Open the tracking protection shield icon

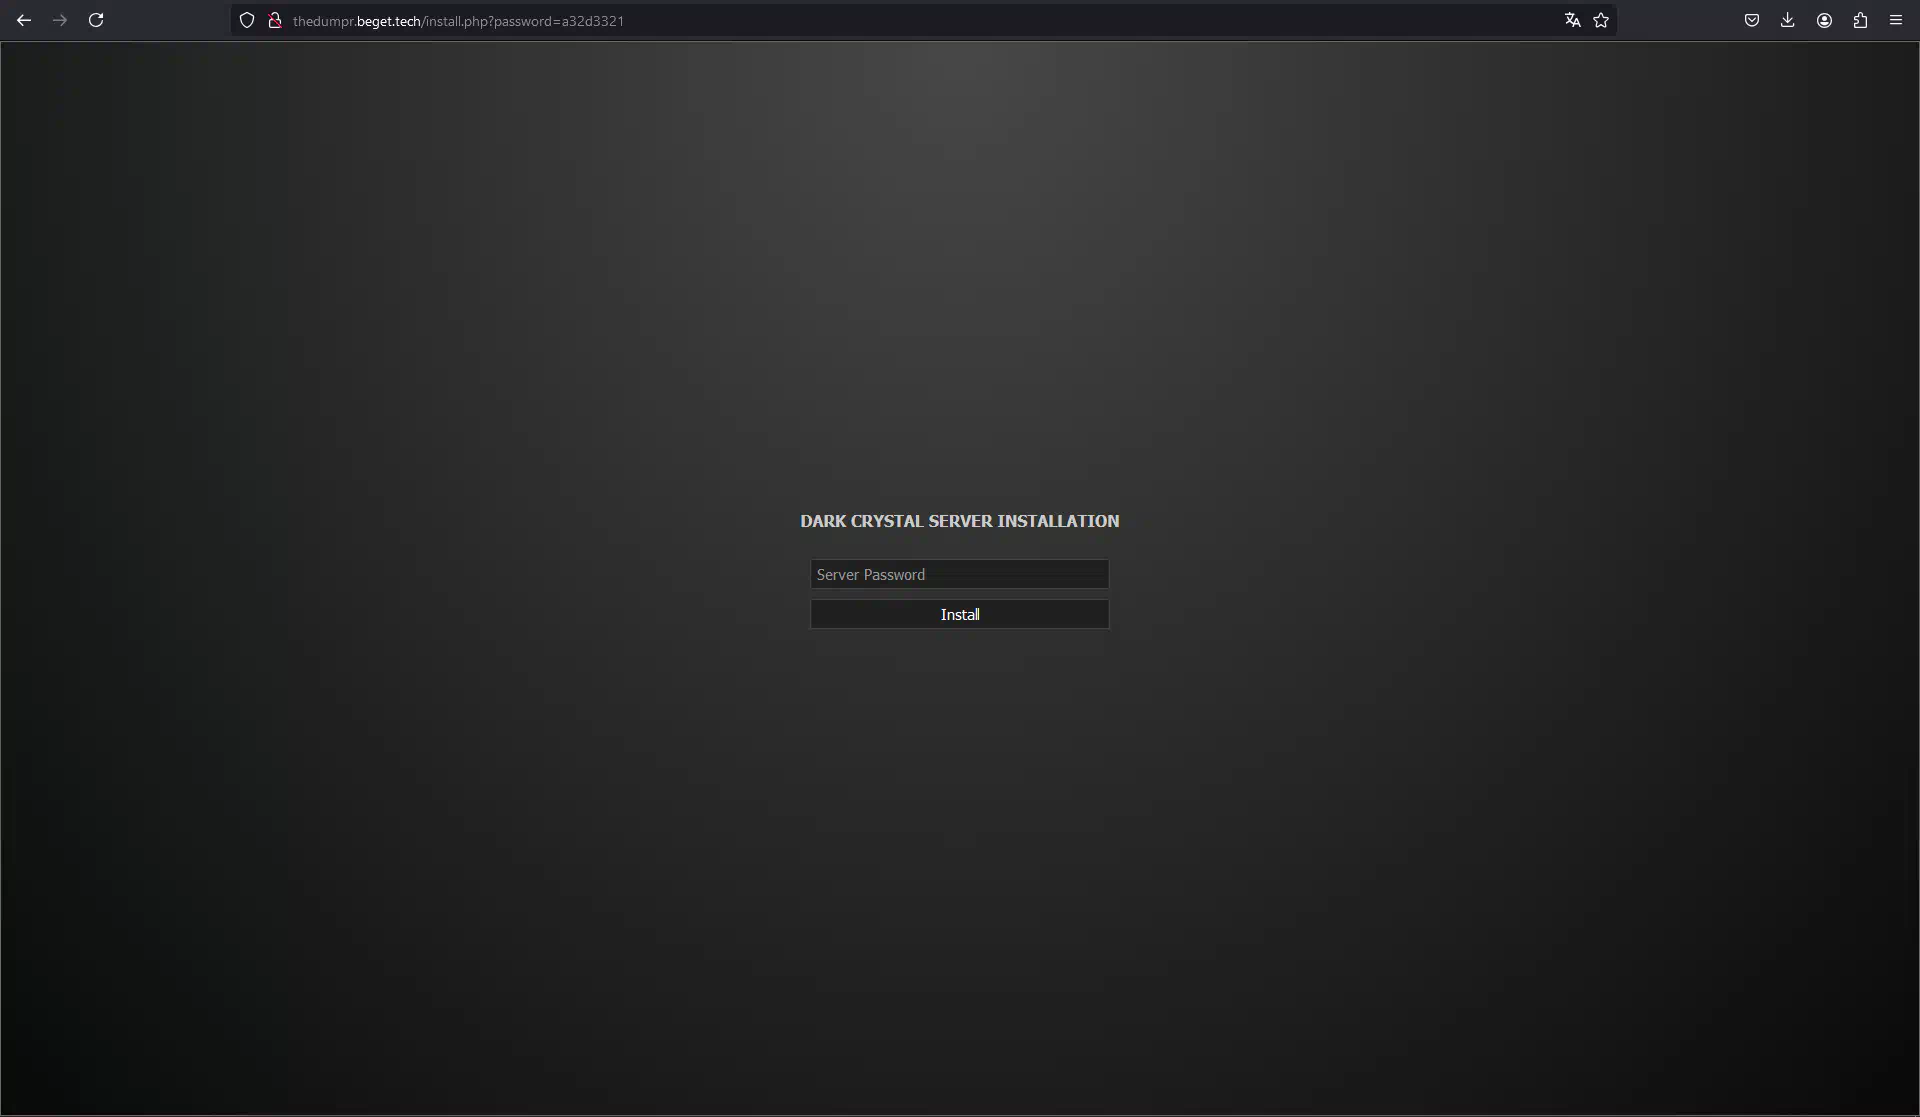pyautogui.click(x=247, y=20)
